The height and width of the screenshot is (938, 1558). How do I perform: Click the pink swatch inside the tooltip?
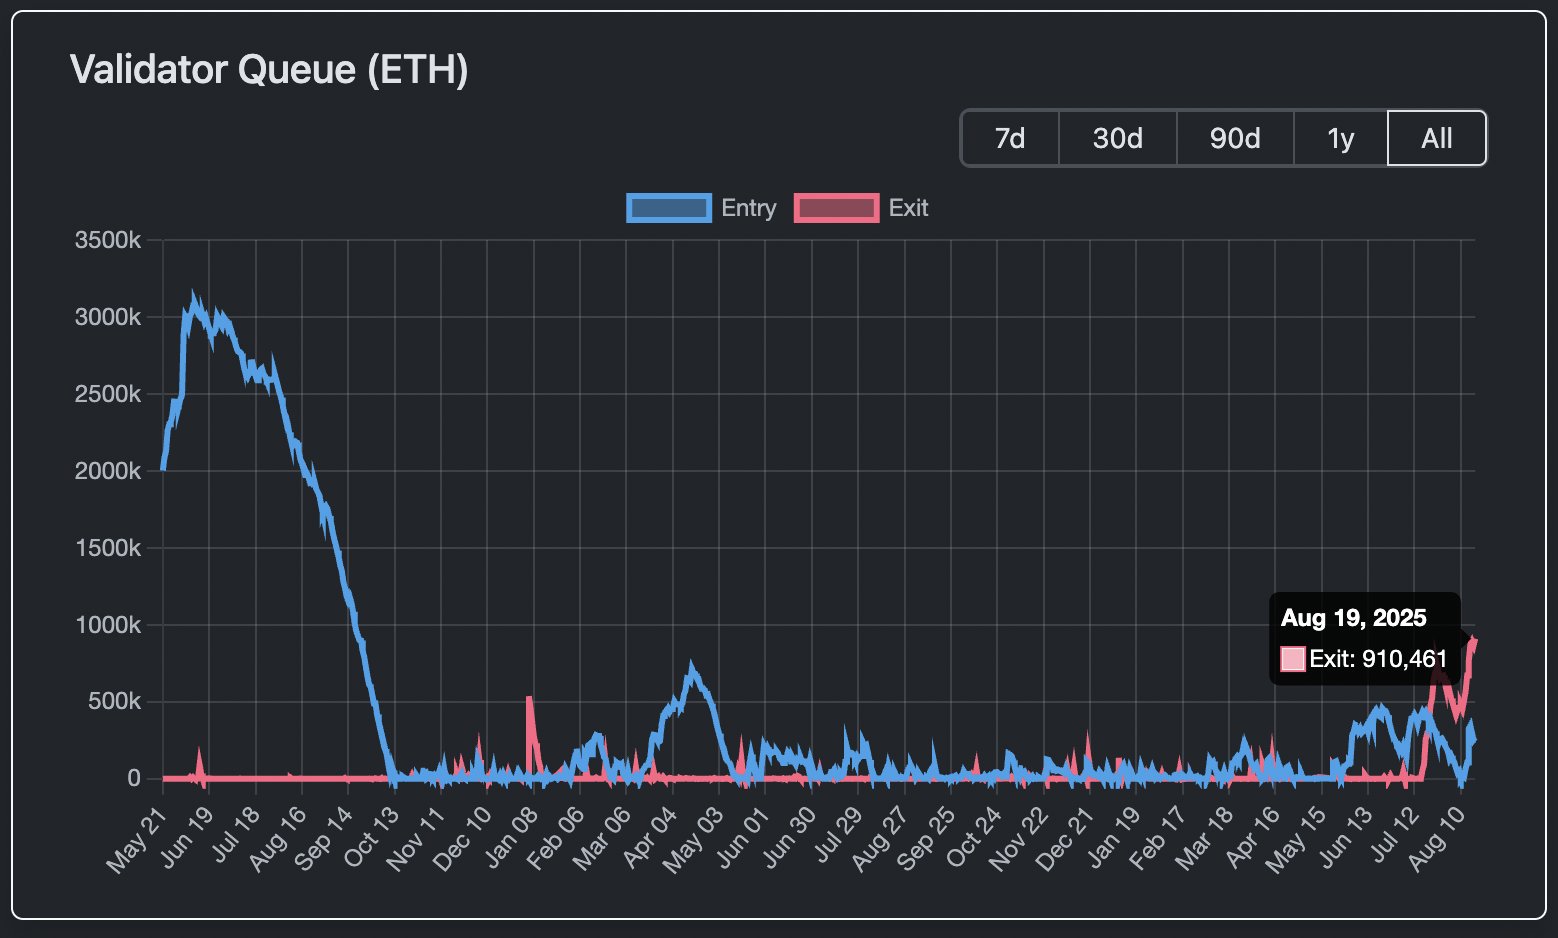pyautogui.click(x=1291, y=658)
